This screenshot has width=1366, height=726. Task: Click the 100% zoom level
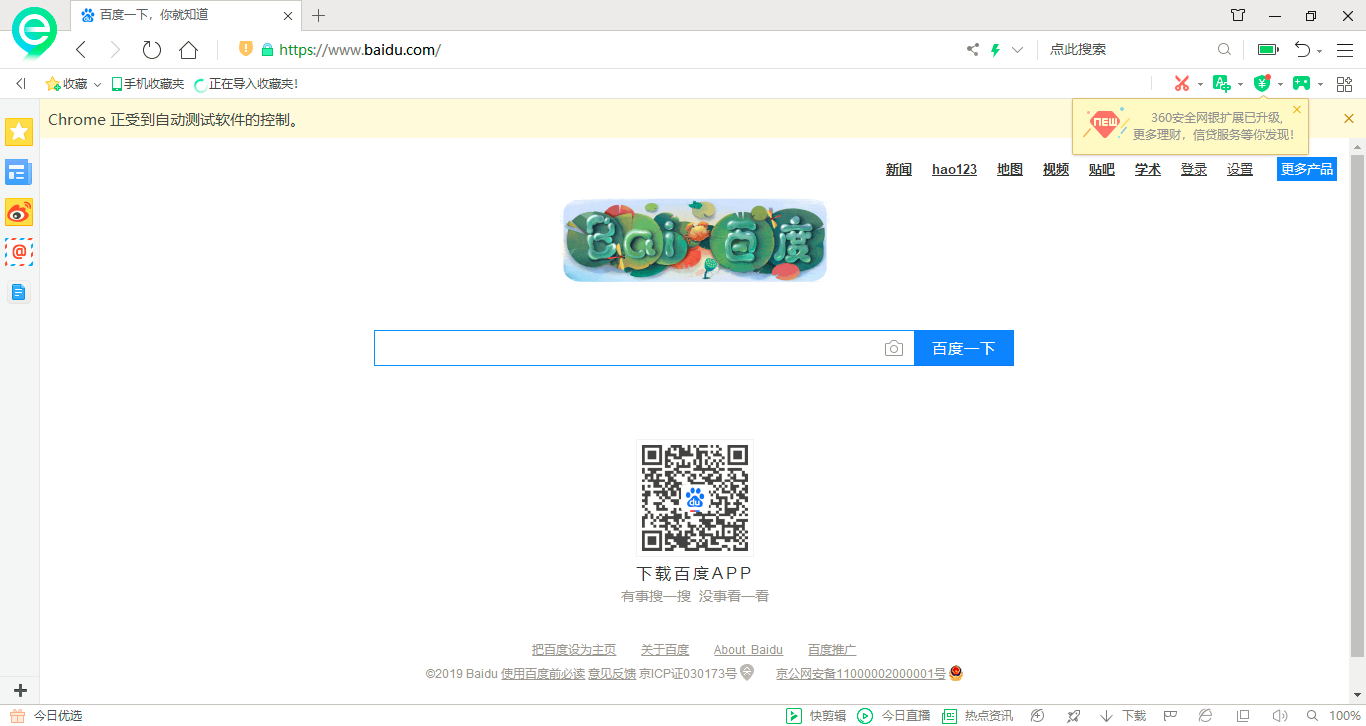[x=1345, y=716]
